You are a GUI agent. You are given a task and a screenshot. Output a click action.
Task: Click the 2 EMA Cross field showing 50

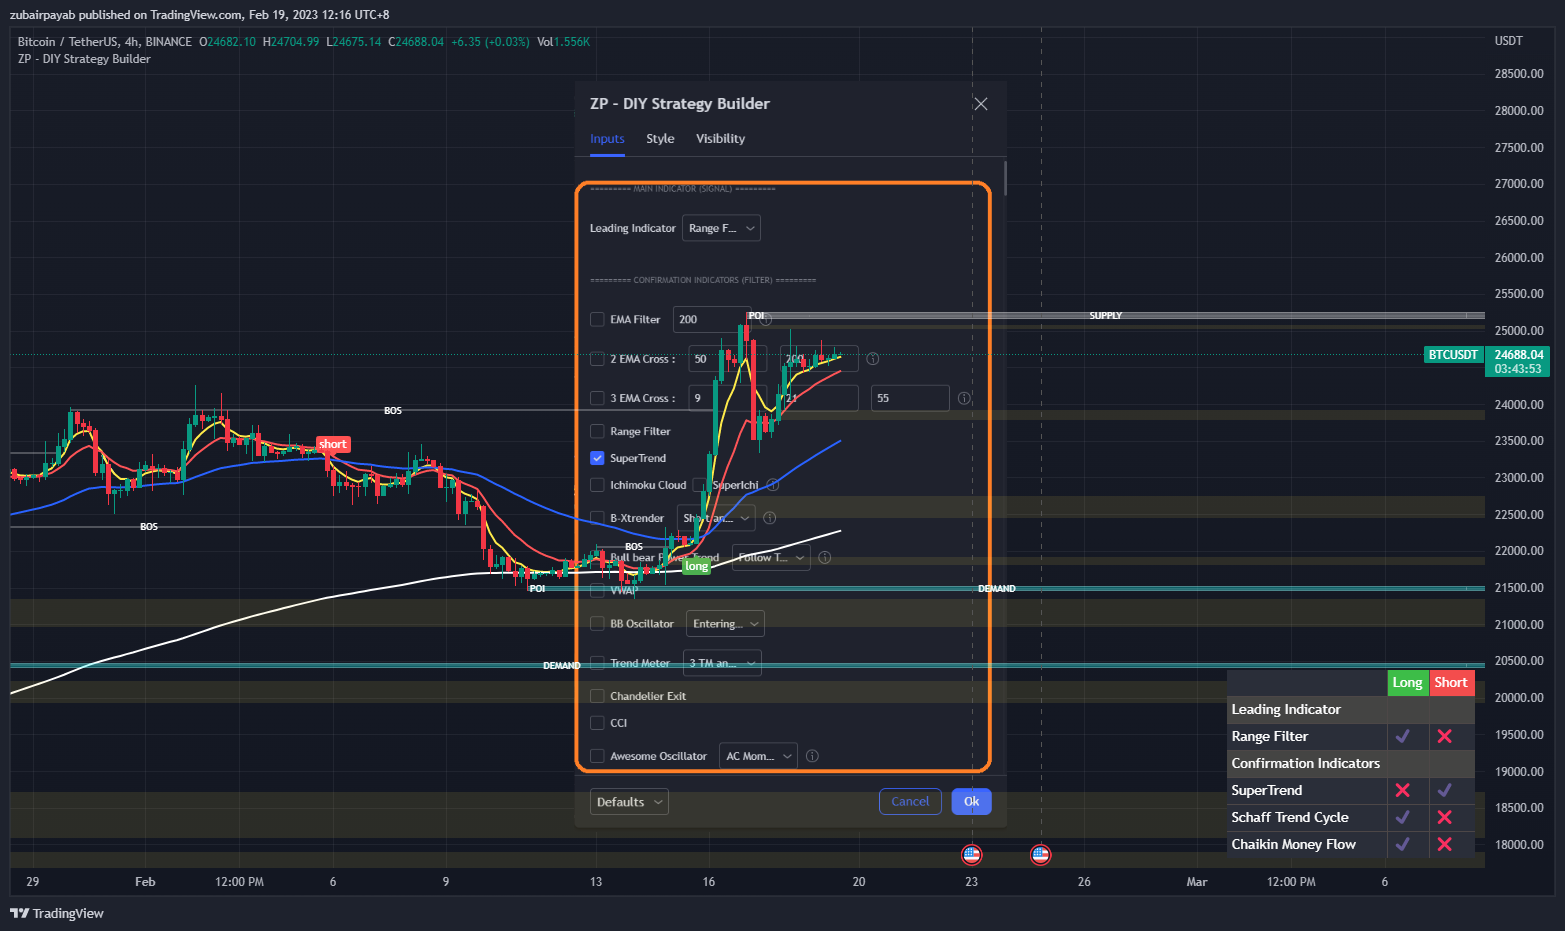(727, 359)
